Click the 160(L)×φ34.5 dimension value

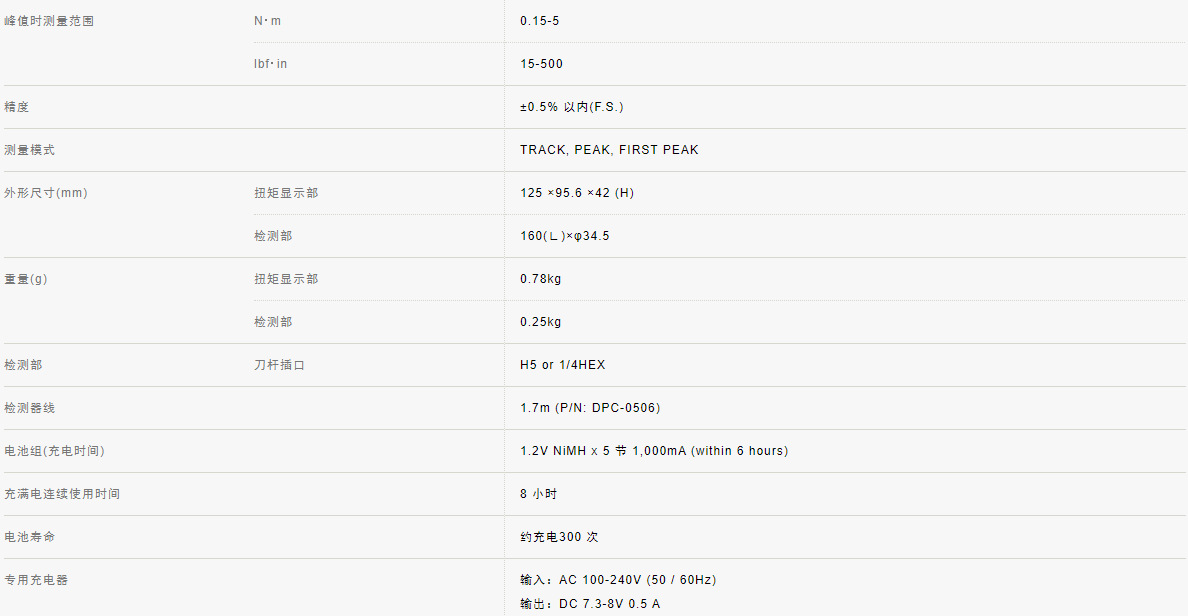coord(565,236)
